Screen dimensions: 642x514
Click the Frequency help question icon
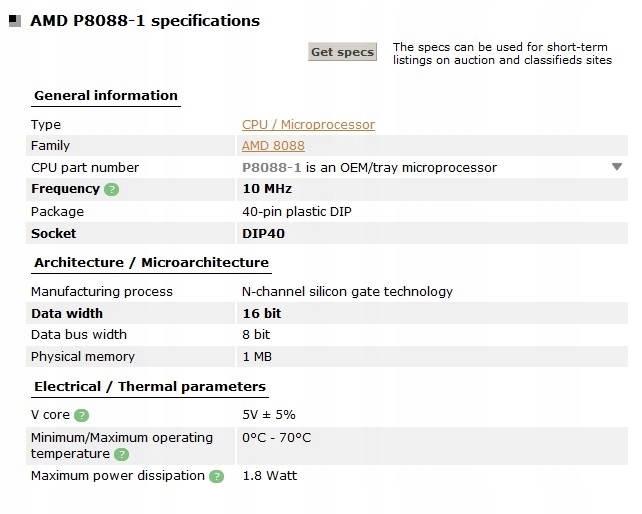[111, 190]
